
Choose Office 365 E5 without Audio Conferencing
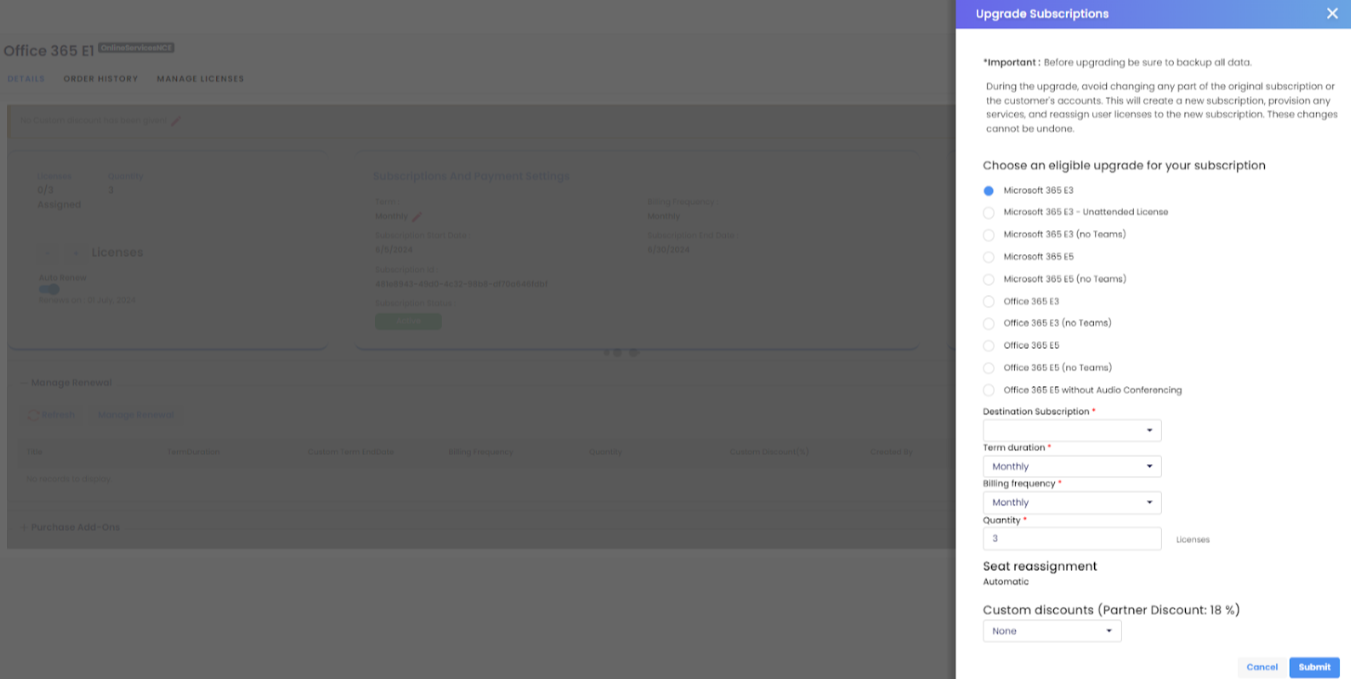pyautogui.click(x=988, y=390)
